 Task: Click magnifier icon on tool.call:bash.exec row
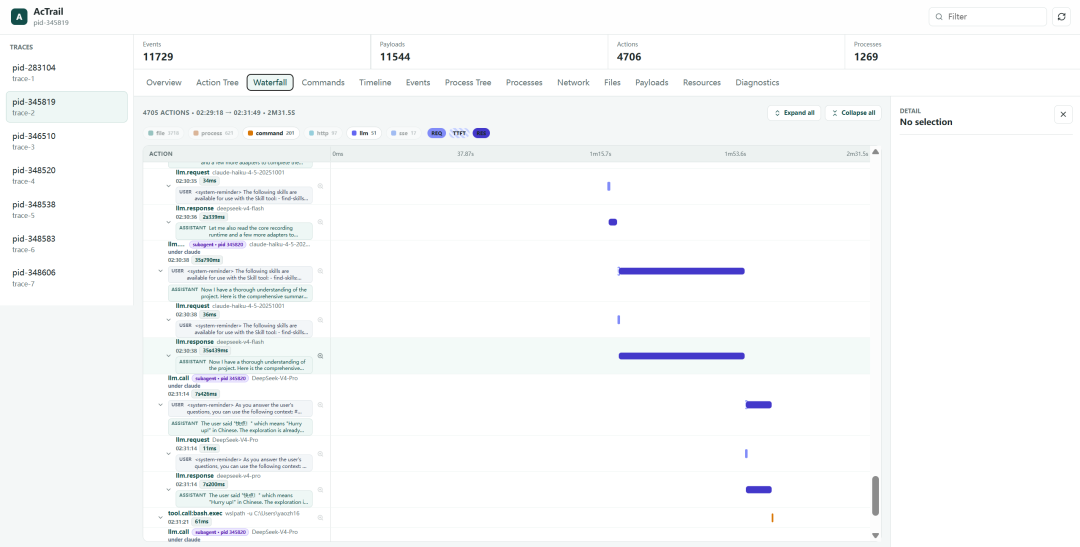pos(320,517)
